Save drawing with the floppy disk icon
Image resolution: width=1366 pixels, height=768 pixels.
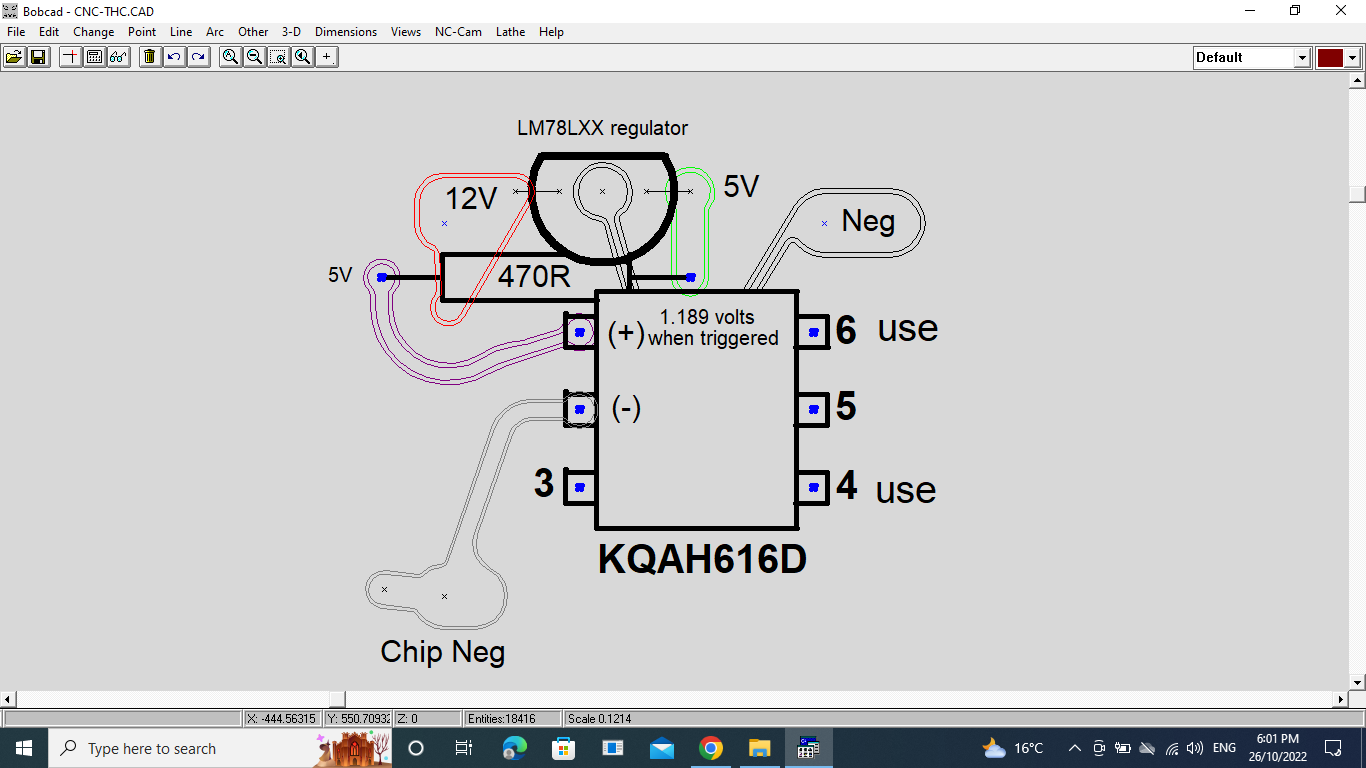pyautogui.click(x=38, y=57)
